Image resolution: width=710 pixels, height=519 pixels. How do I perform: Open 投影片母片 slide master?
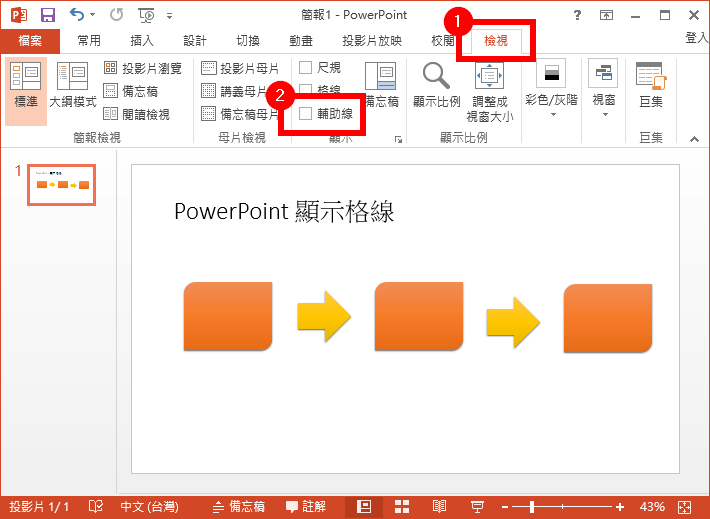pyautogui.click(x=240, y=68)
